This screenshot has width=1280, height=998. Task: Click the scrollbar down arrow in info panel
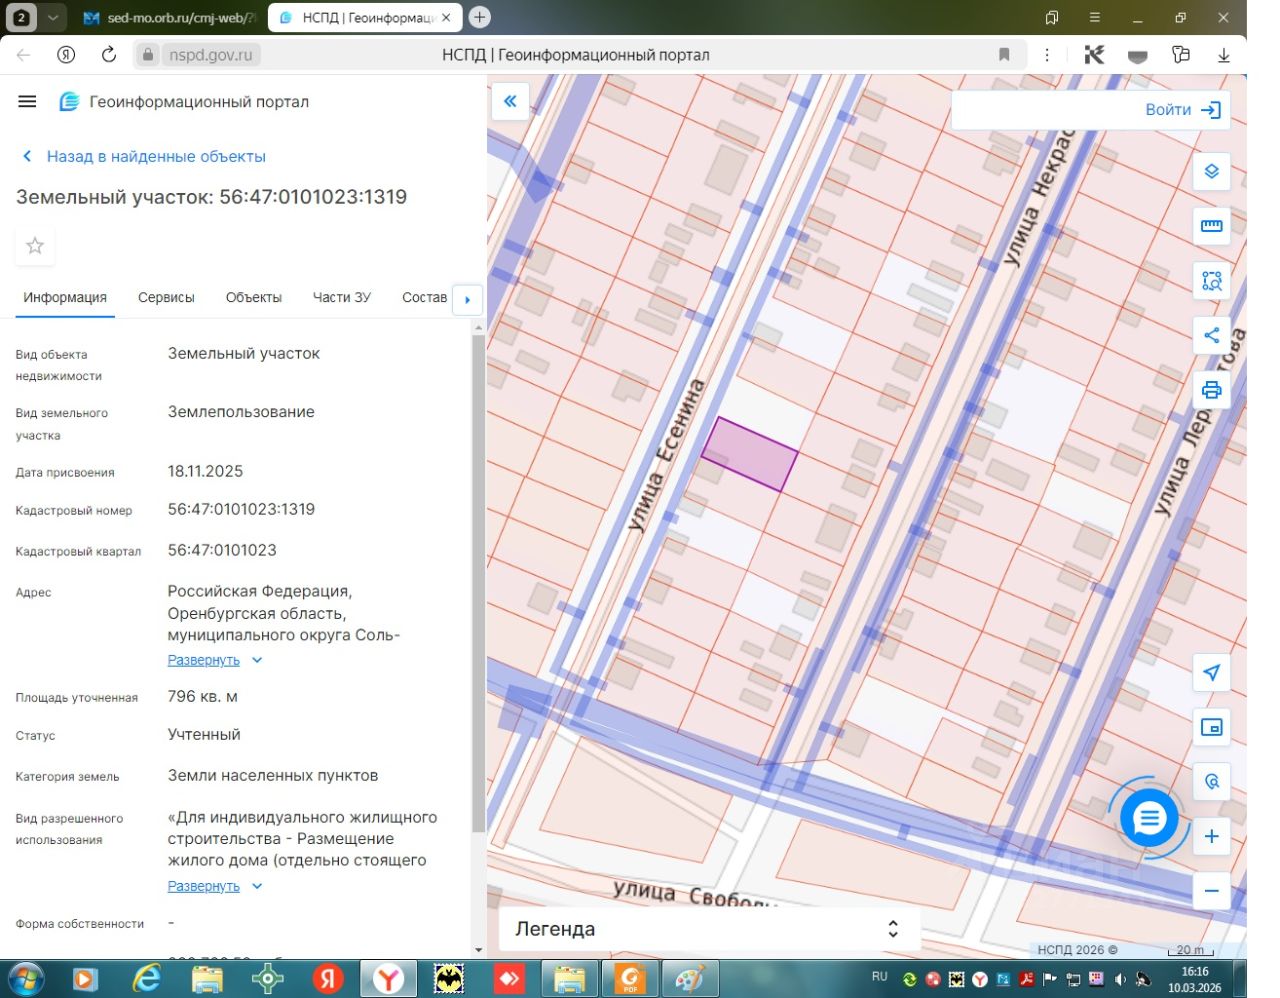(478, 950)
